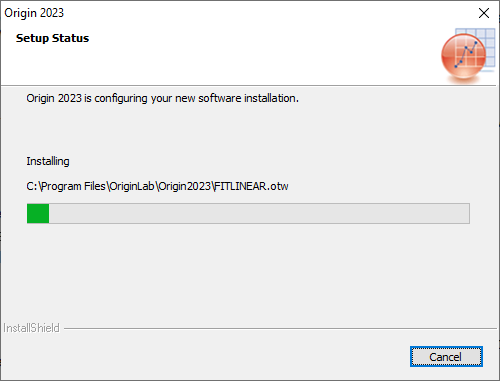Click the Installing status label
The width and height of the screenshot is (500, 381).
pos(48,161)
